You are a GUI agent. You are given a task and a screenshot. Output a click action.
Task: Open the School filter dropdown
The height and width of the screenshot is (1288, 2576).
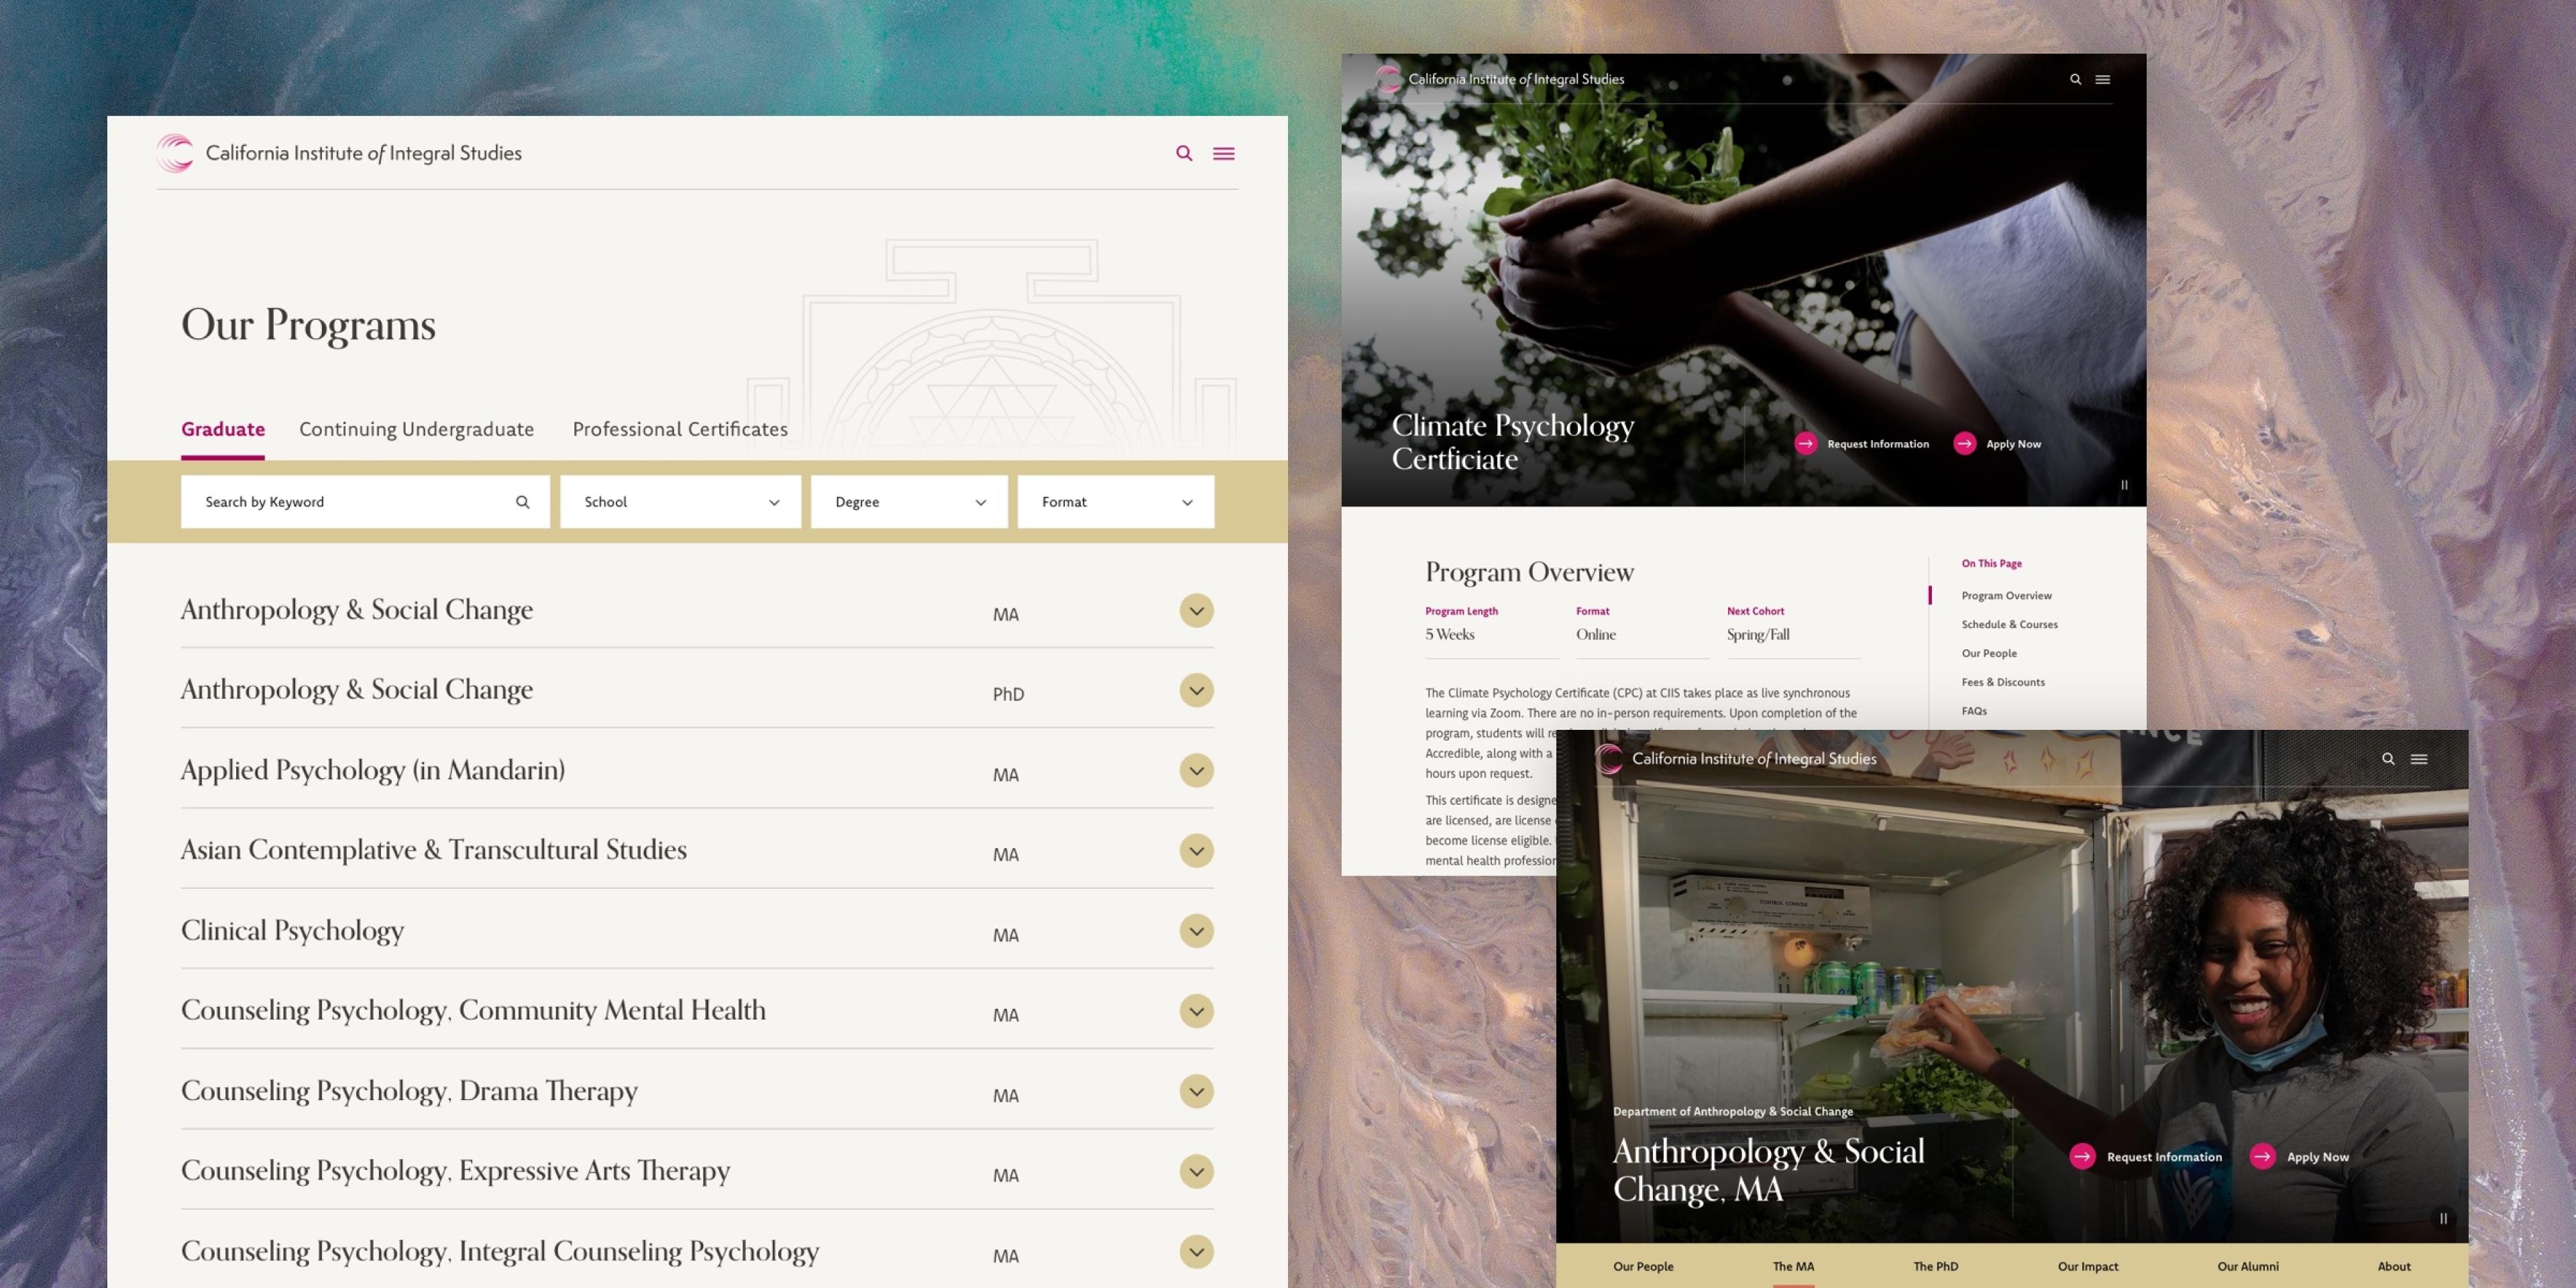tap(680, 502)
